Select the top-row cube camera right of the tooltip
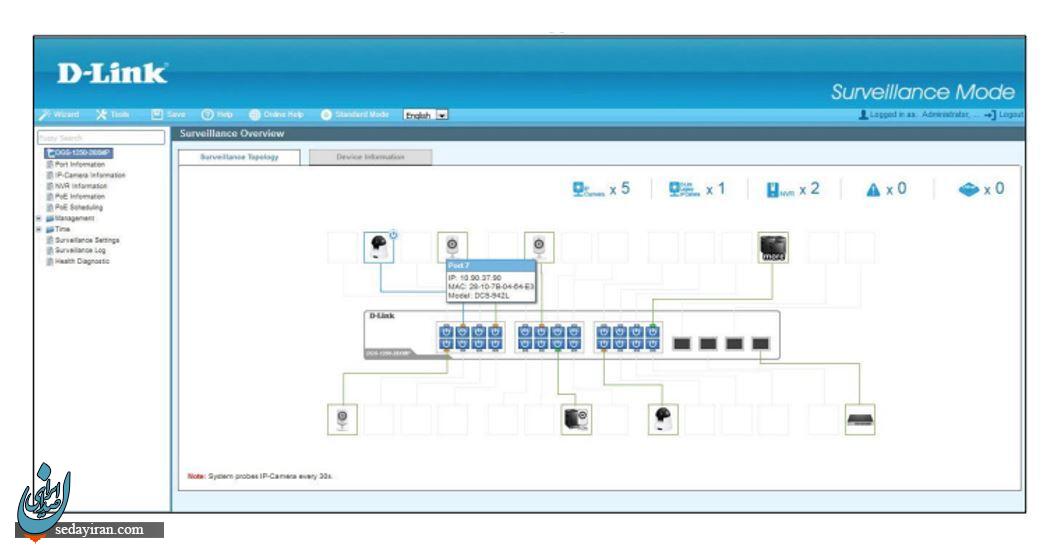Screen dimensions: 1047x556 tap(539, 247)
